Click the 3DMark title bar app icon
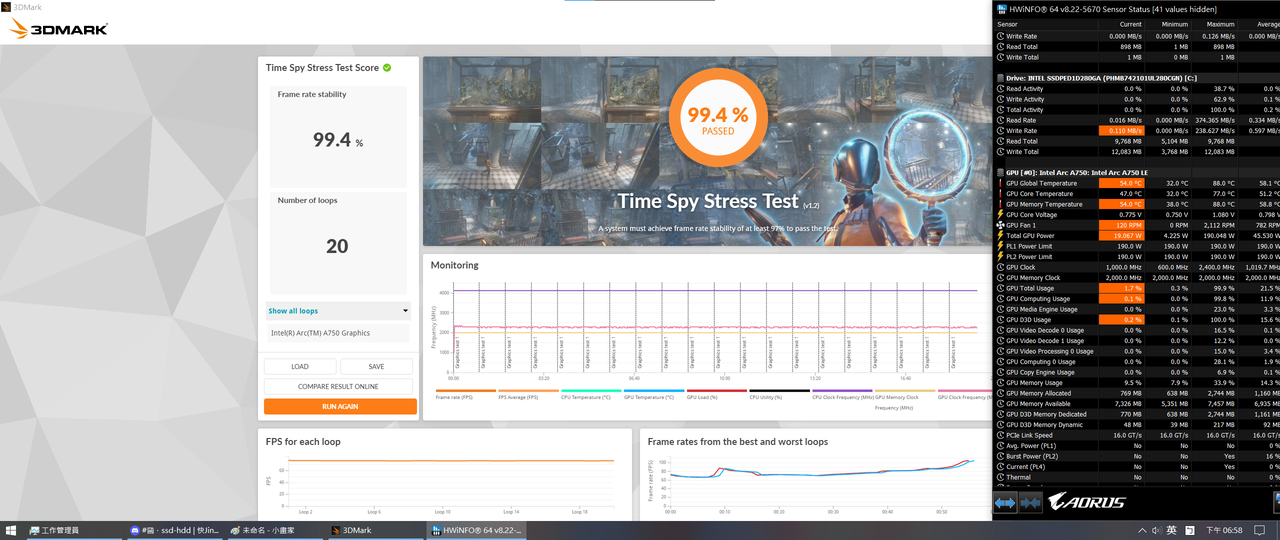The height and width of the screenshot is (540, 1280). [6, 7]
